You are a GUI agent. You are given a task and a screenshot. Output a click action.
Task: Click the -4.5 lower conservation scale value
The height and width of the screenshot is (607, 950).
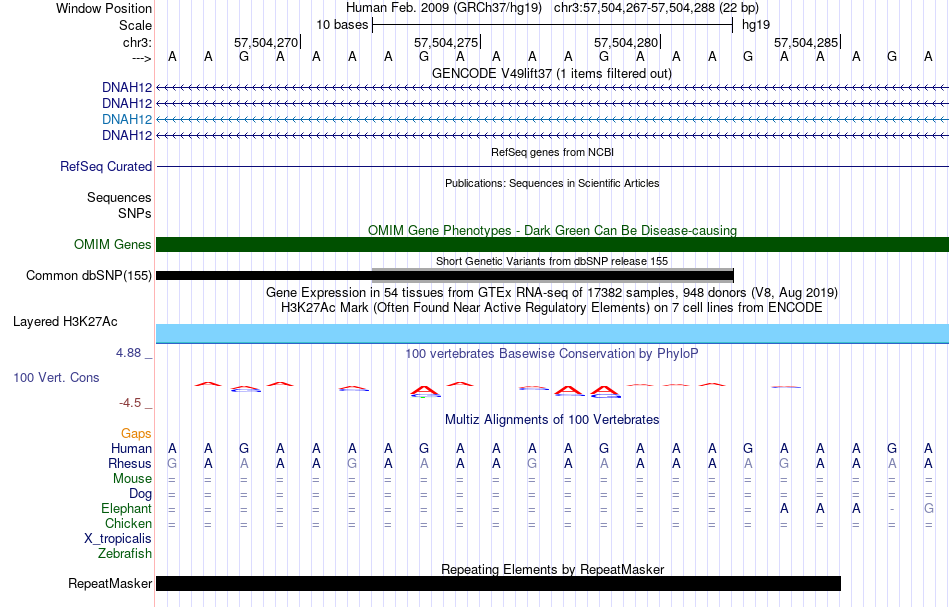point(130,403)
